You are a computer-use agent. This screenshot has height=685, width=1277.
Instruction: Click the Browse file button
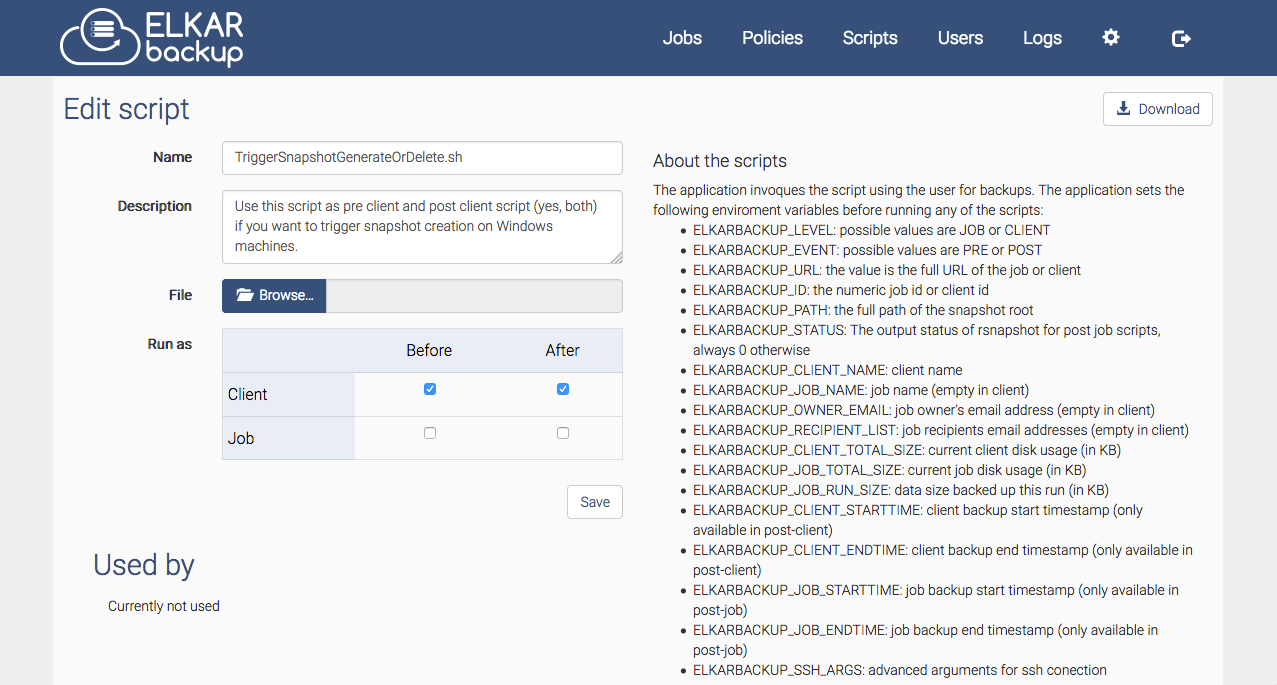[x=275, y=296]
